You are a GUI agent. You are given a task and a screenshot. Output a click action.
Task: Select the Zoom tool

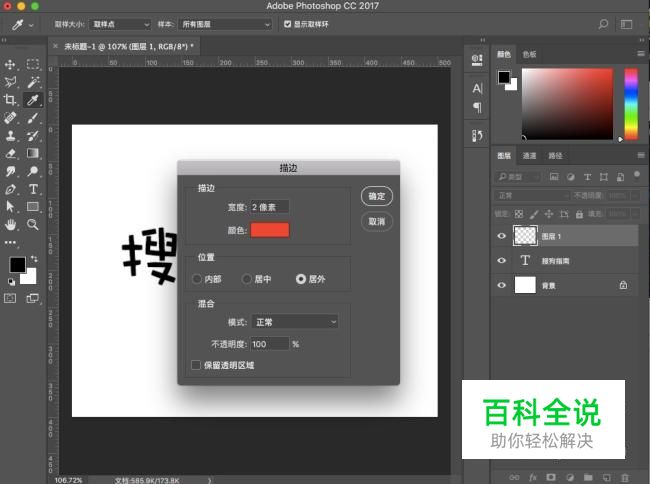[33, 224]
